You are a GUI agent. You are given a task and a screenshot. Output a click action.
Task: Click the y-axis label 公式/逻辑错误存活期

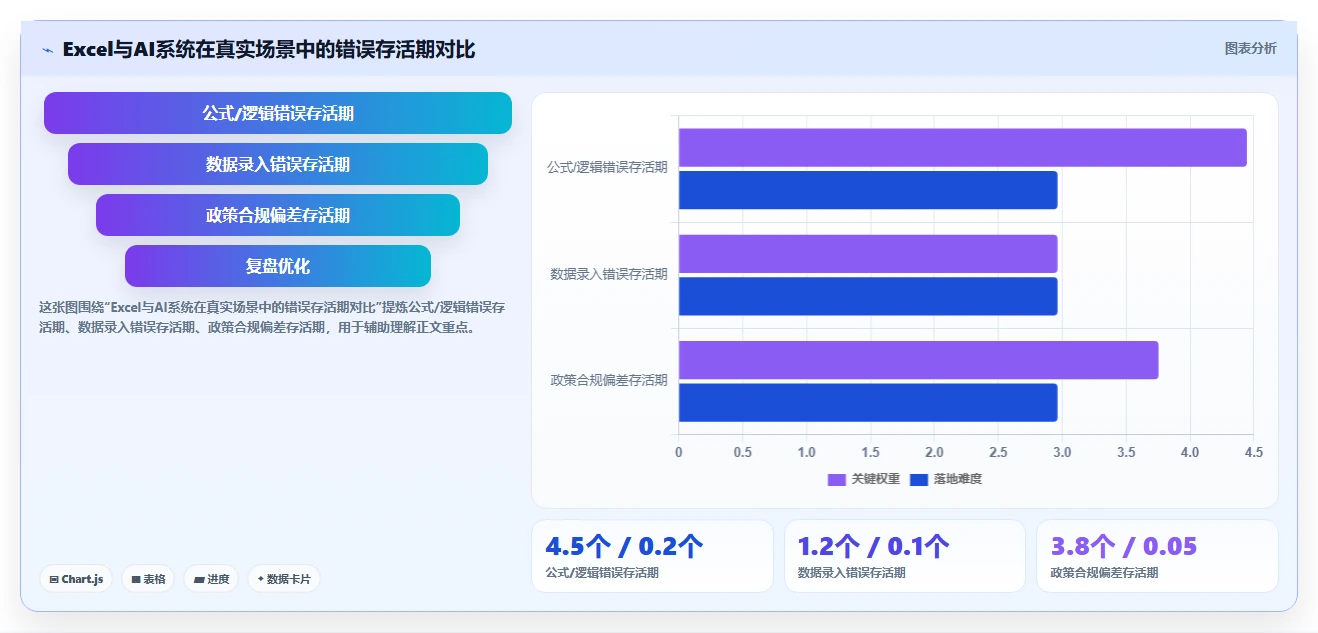click(x=607, y=168)
